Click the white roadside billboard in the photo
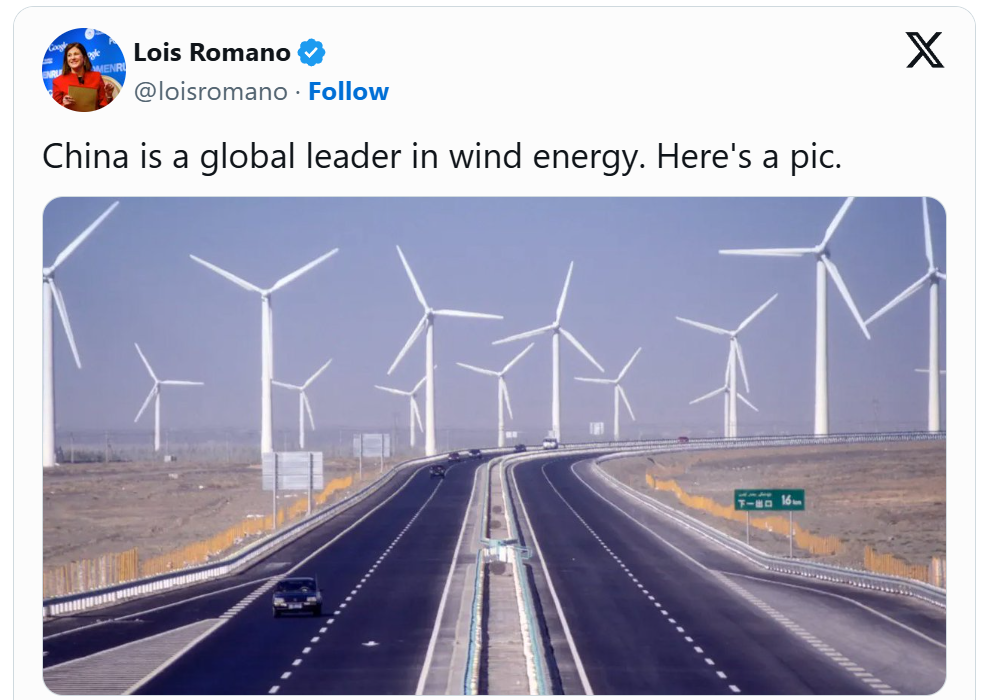Screen dimensions: 989x700 click(292, 470)
